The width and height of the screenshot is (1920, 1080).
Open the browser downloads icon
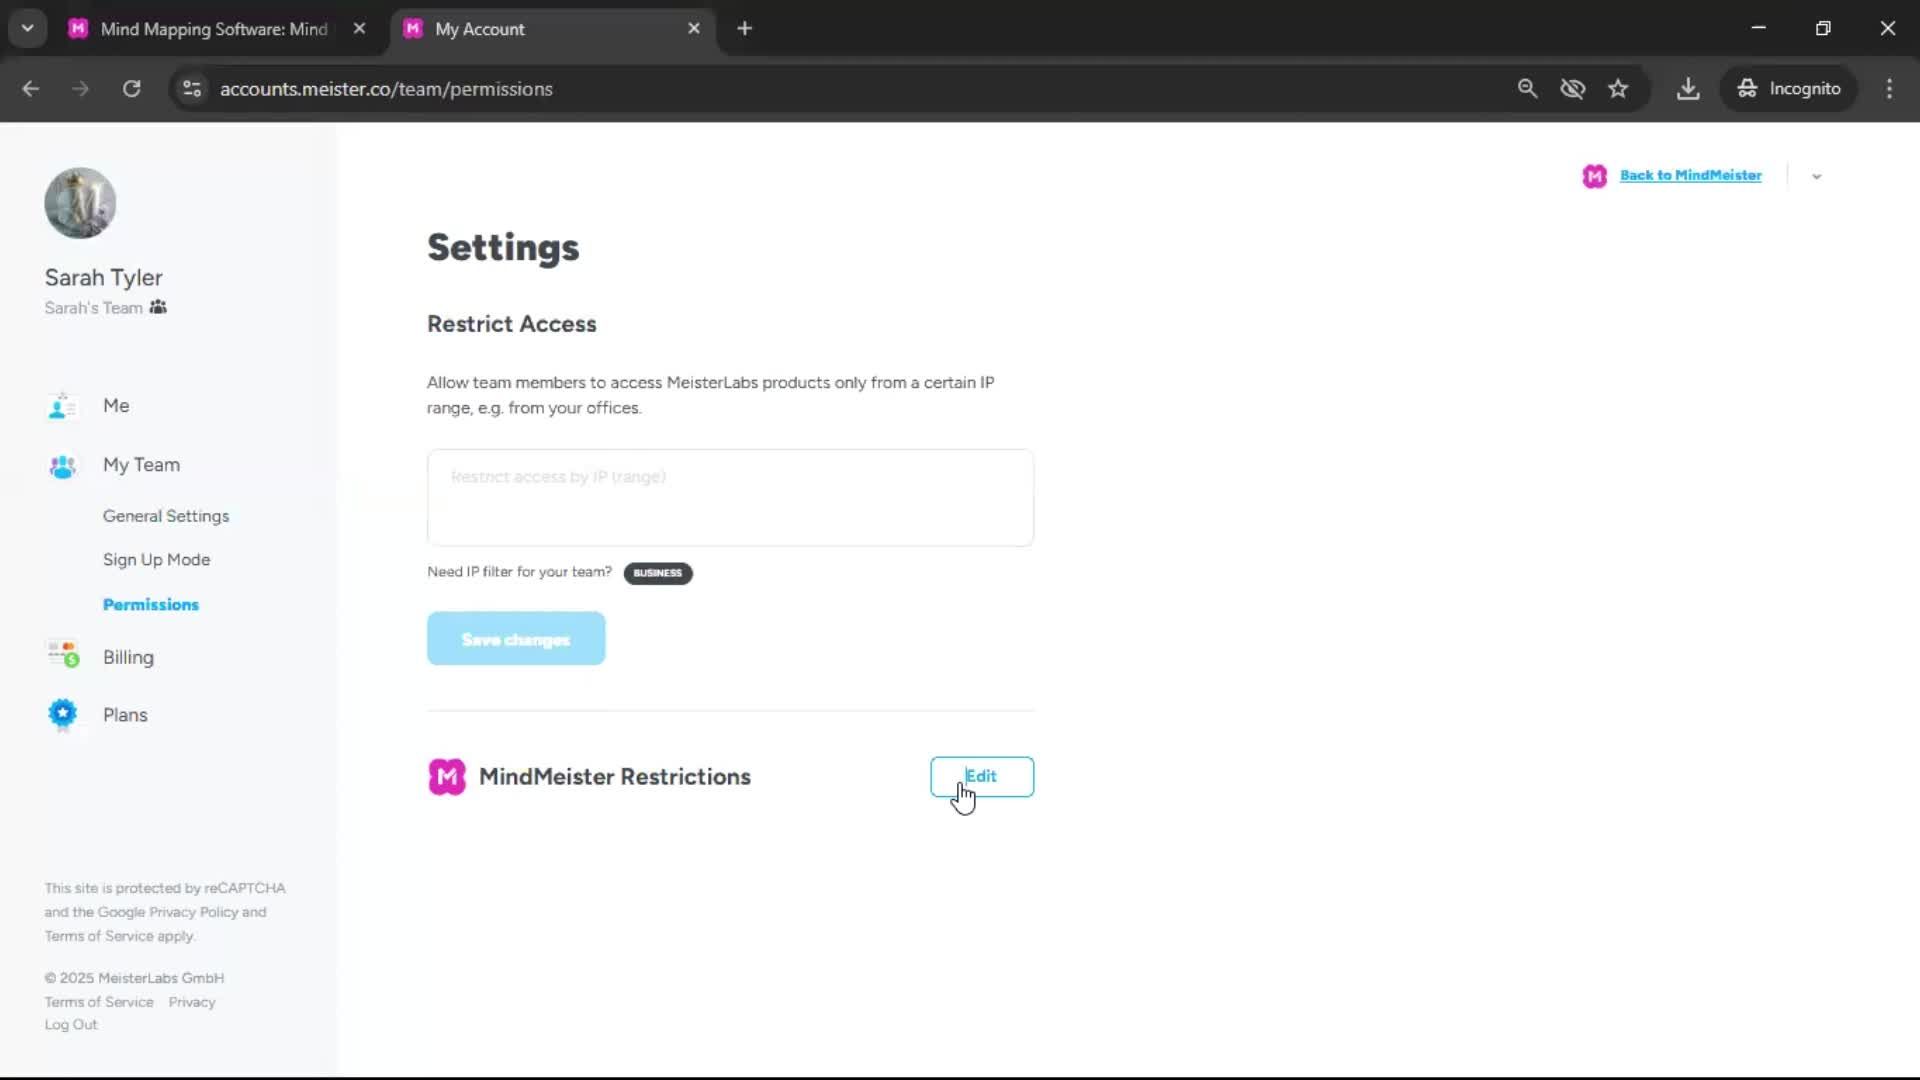pos(1688,89)
